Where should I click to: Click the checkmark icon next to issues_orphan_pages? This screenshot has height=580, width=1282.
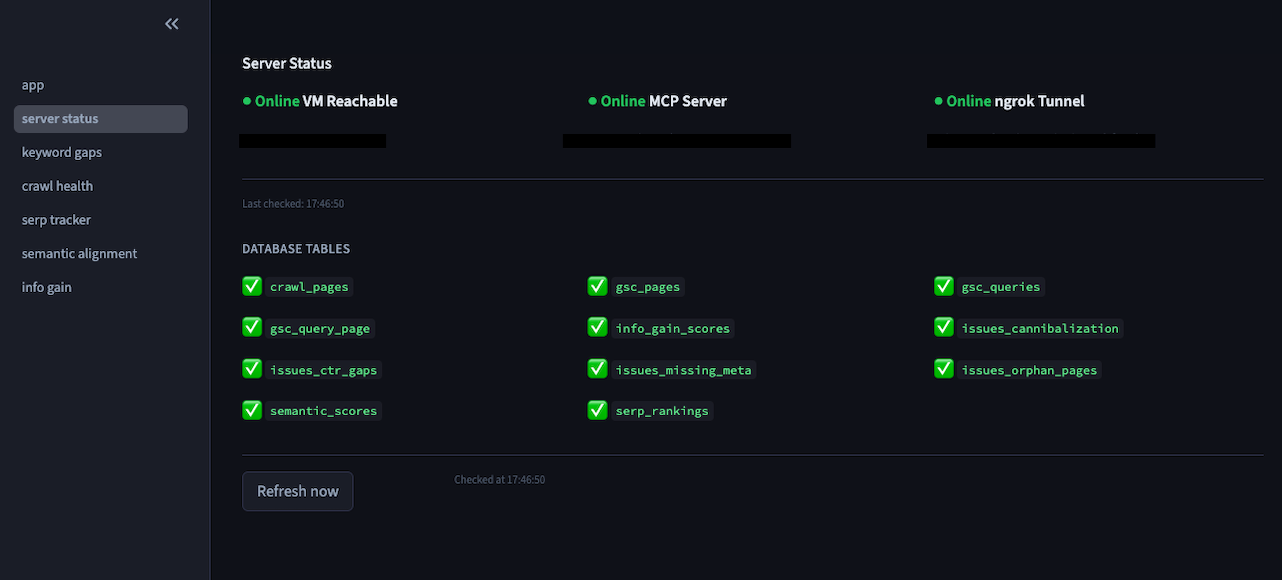pyautogui.click(x=943, y=368)
